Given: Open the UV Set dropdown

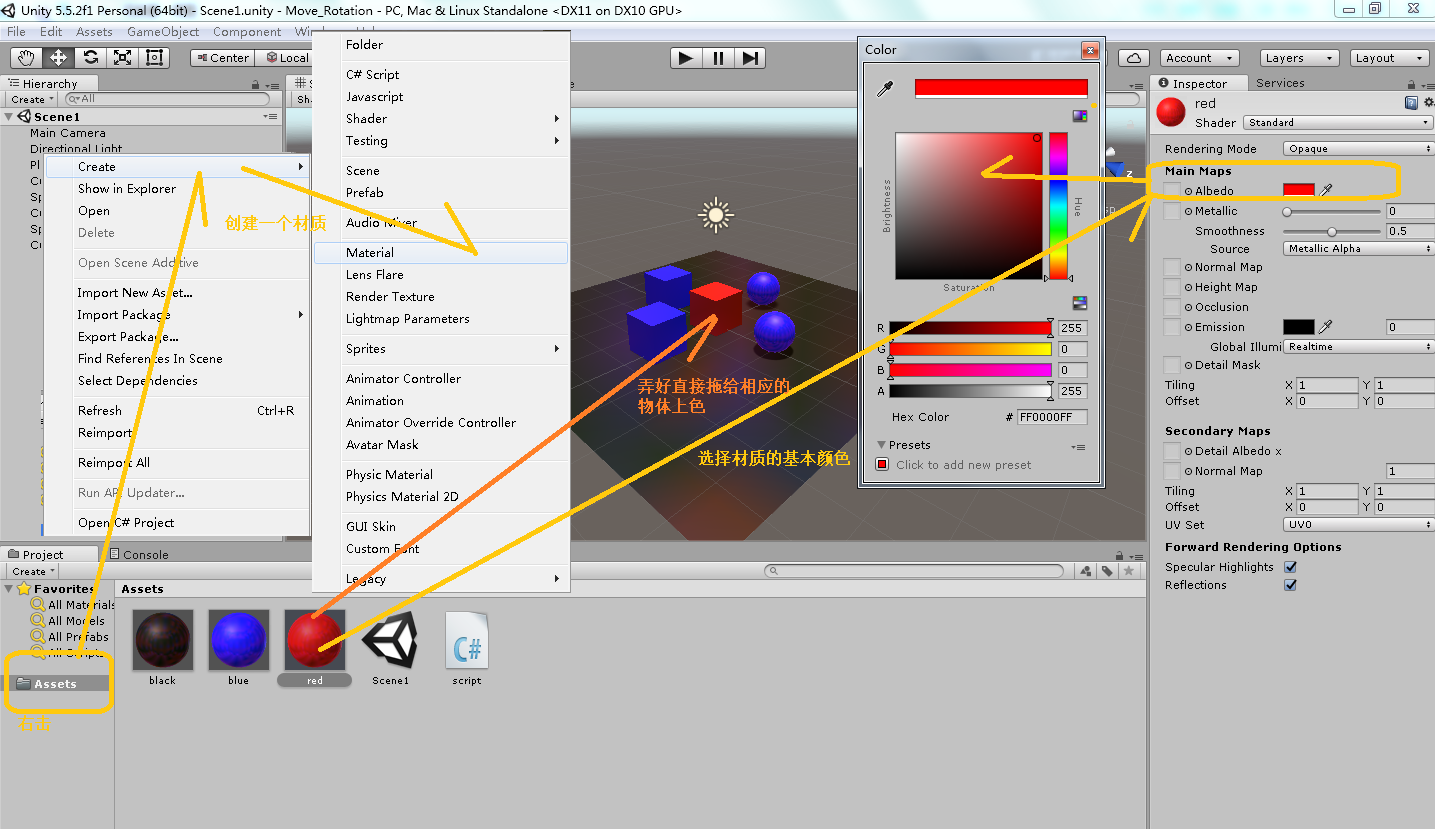Looking at the screenshot, I should click(1358, 525).
